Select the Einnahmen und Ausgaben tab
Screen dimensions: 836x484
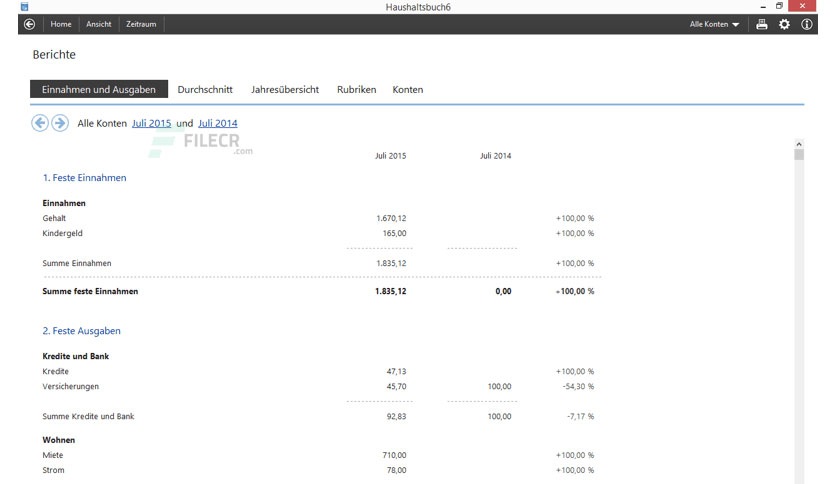point(99,89)
